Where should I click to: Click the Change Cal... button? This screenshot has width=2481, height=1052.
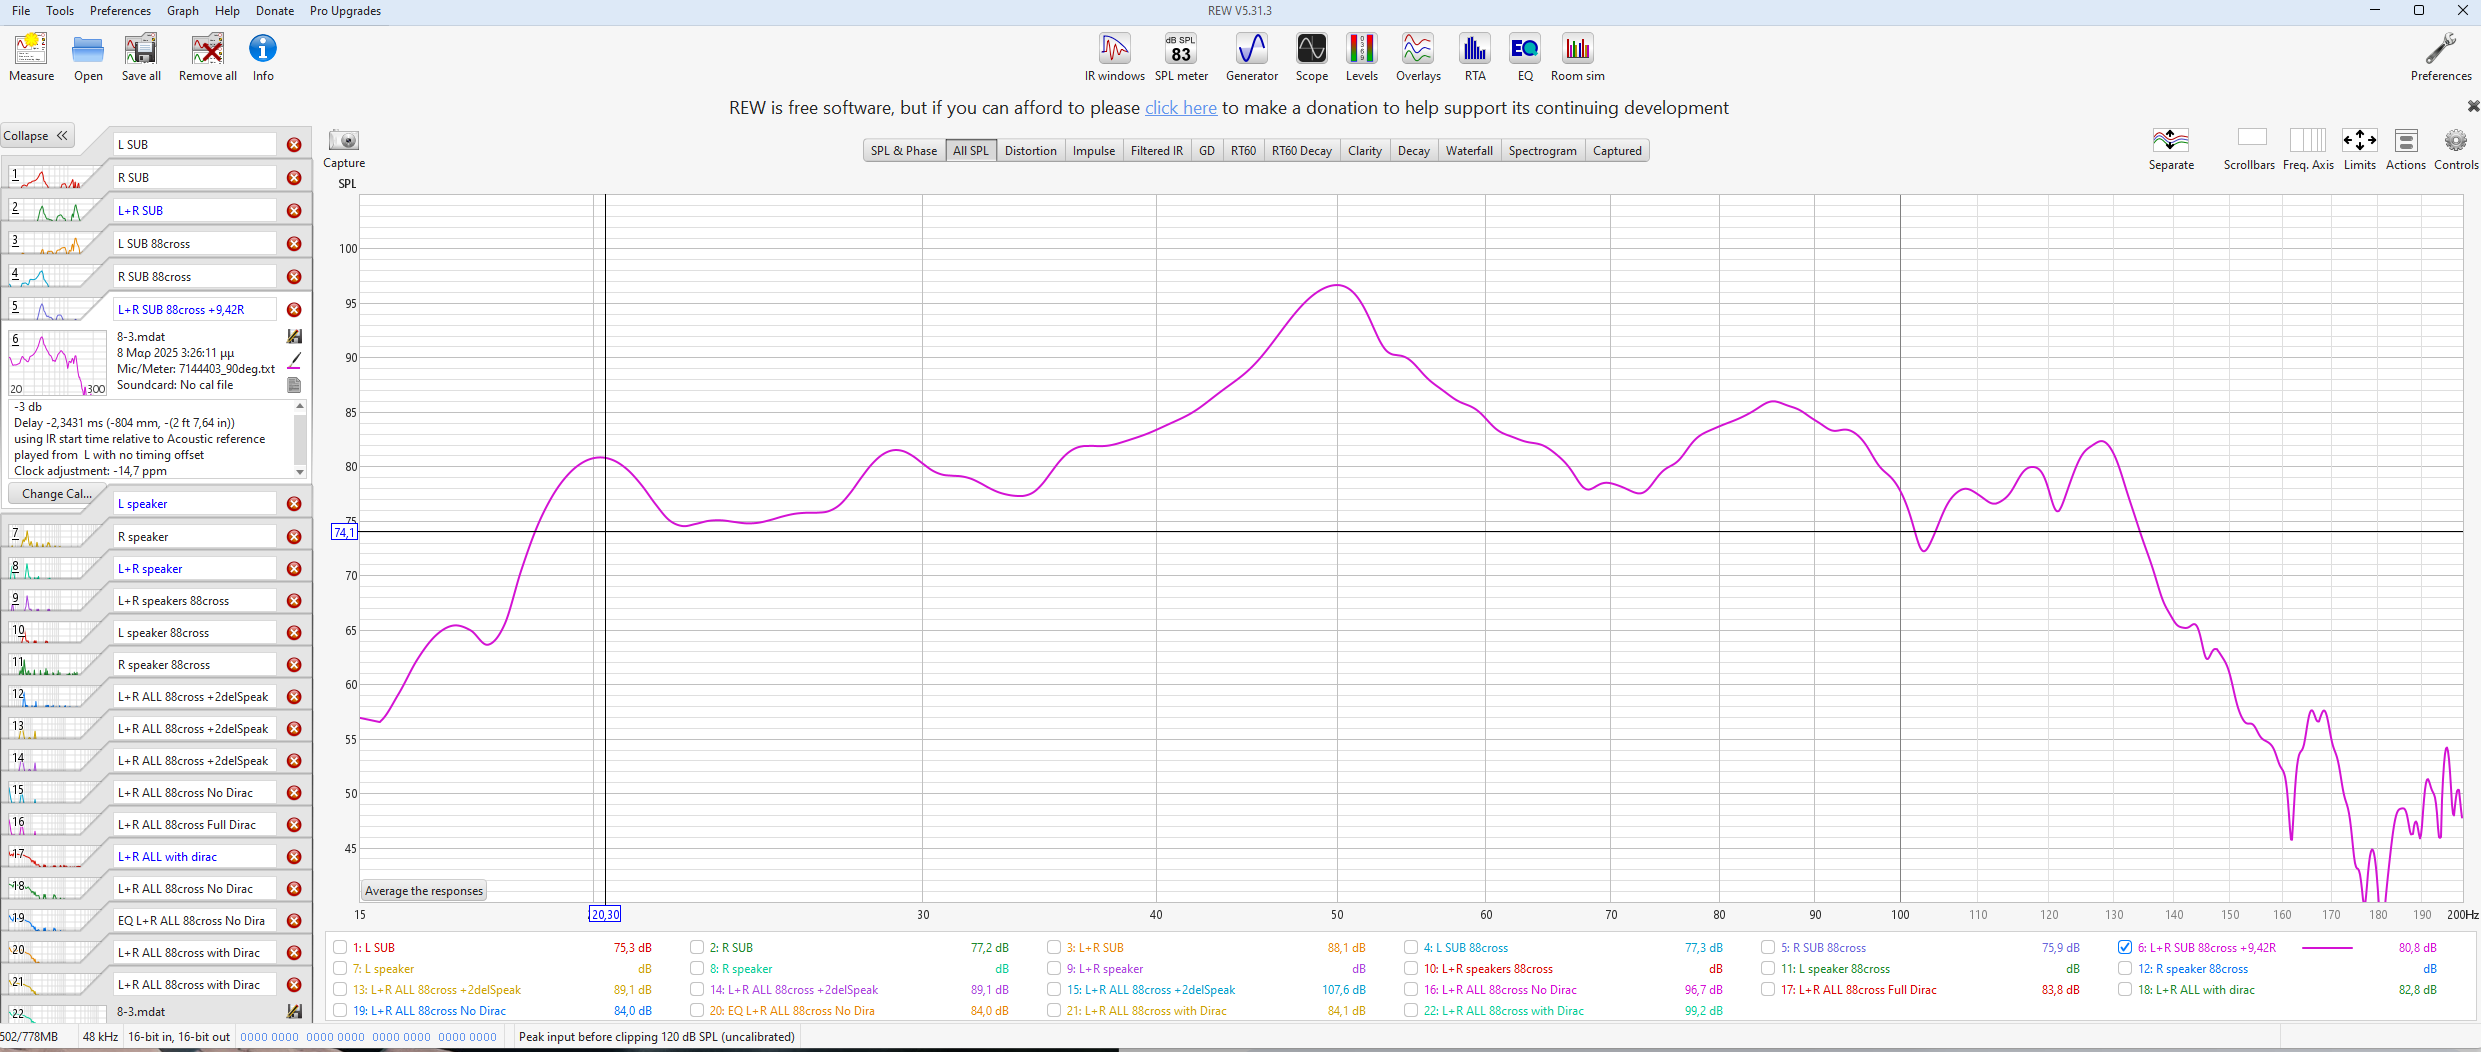[x=56, y=494]
